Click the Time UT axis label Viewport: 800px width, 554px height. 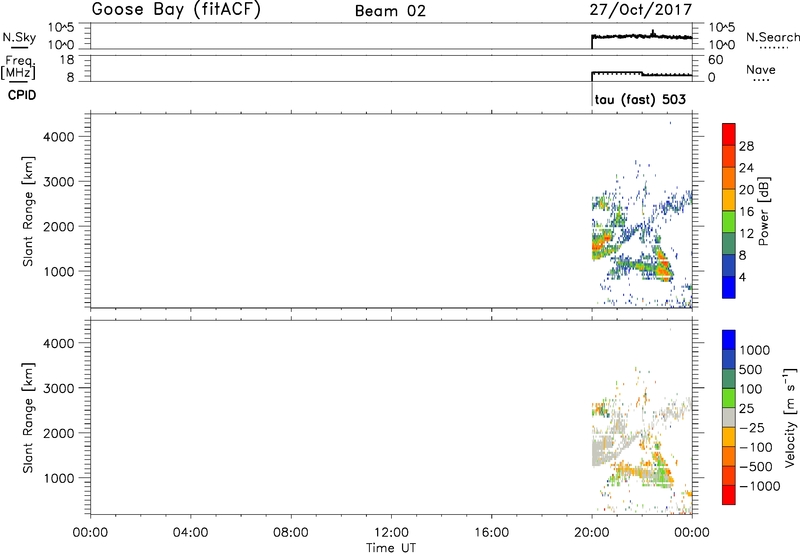391,548
